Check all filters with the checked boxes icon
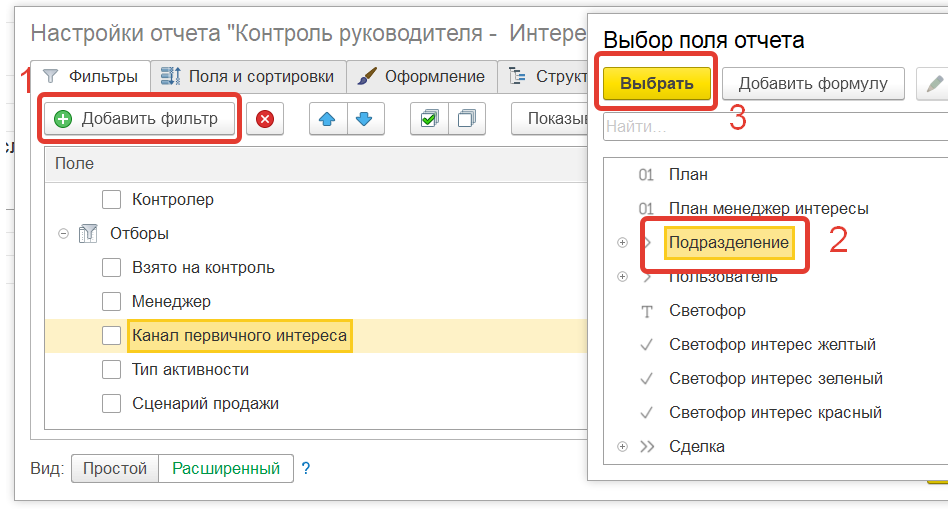Screen dimensions: 948x509 coord(429,119)
